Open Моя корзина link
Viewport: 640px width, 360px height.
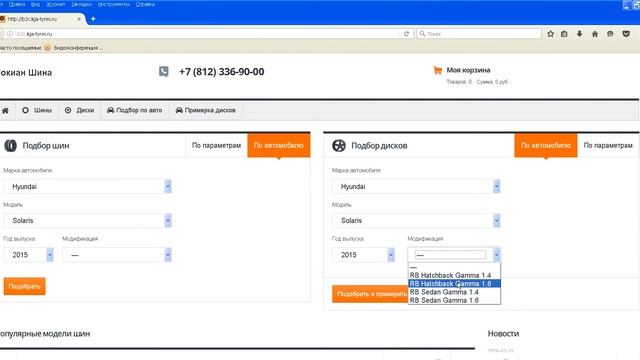pos(468,70)
